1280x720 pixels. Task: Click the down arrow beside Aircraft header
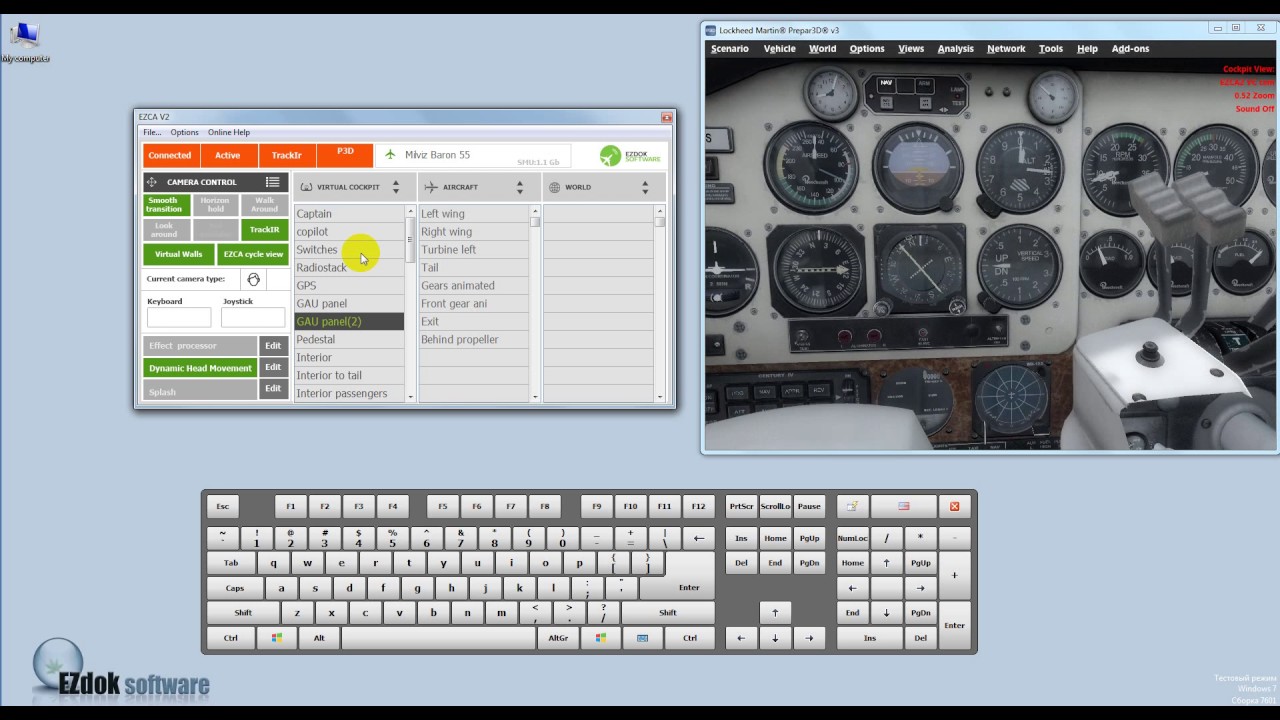click(520, 191)
